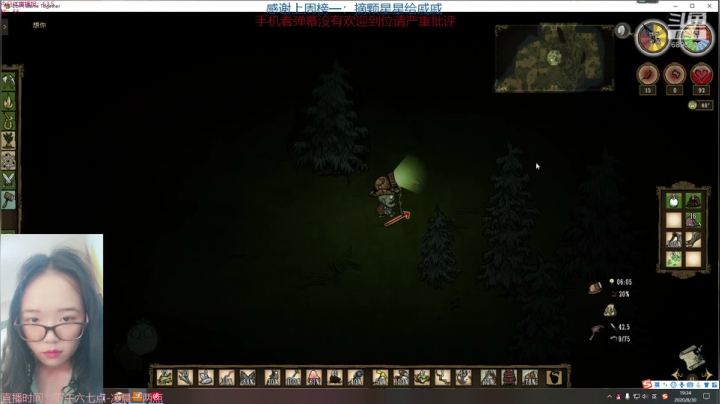Select the claw-shaped item in the backpack

[x=693, y=240]
